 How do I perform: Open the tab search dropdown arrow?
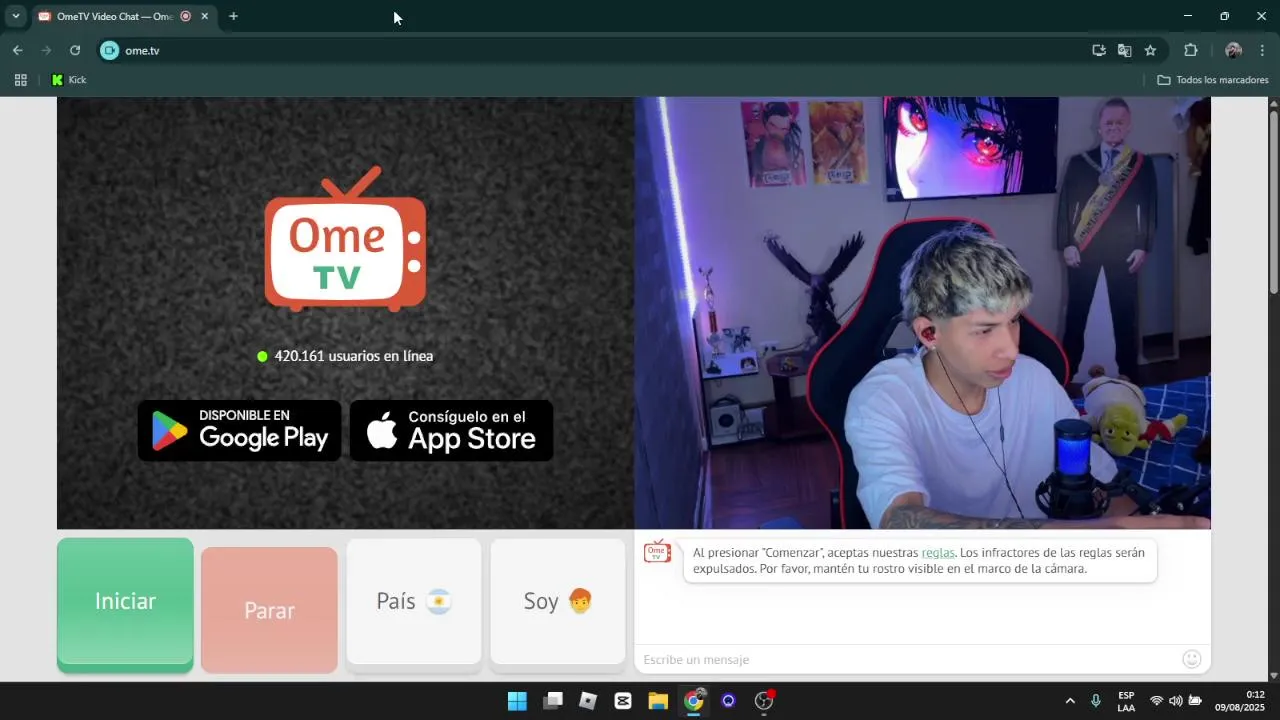(15, 16)
